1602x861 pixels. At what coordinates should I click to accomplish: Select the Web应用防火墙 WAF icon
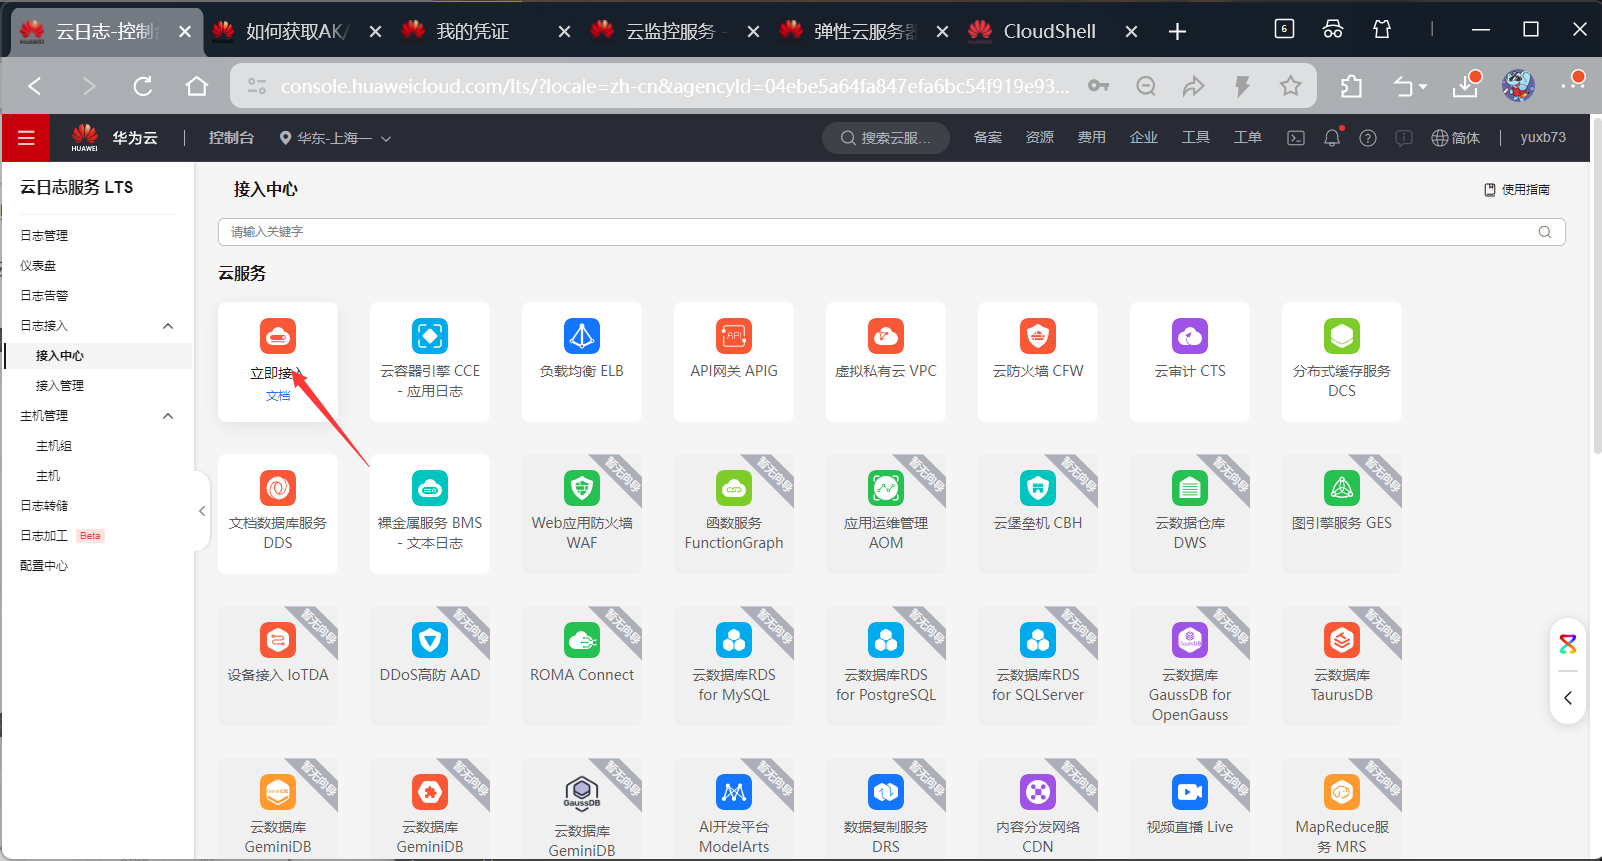pos(582,488)
